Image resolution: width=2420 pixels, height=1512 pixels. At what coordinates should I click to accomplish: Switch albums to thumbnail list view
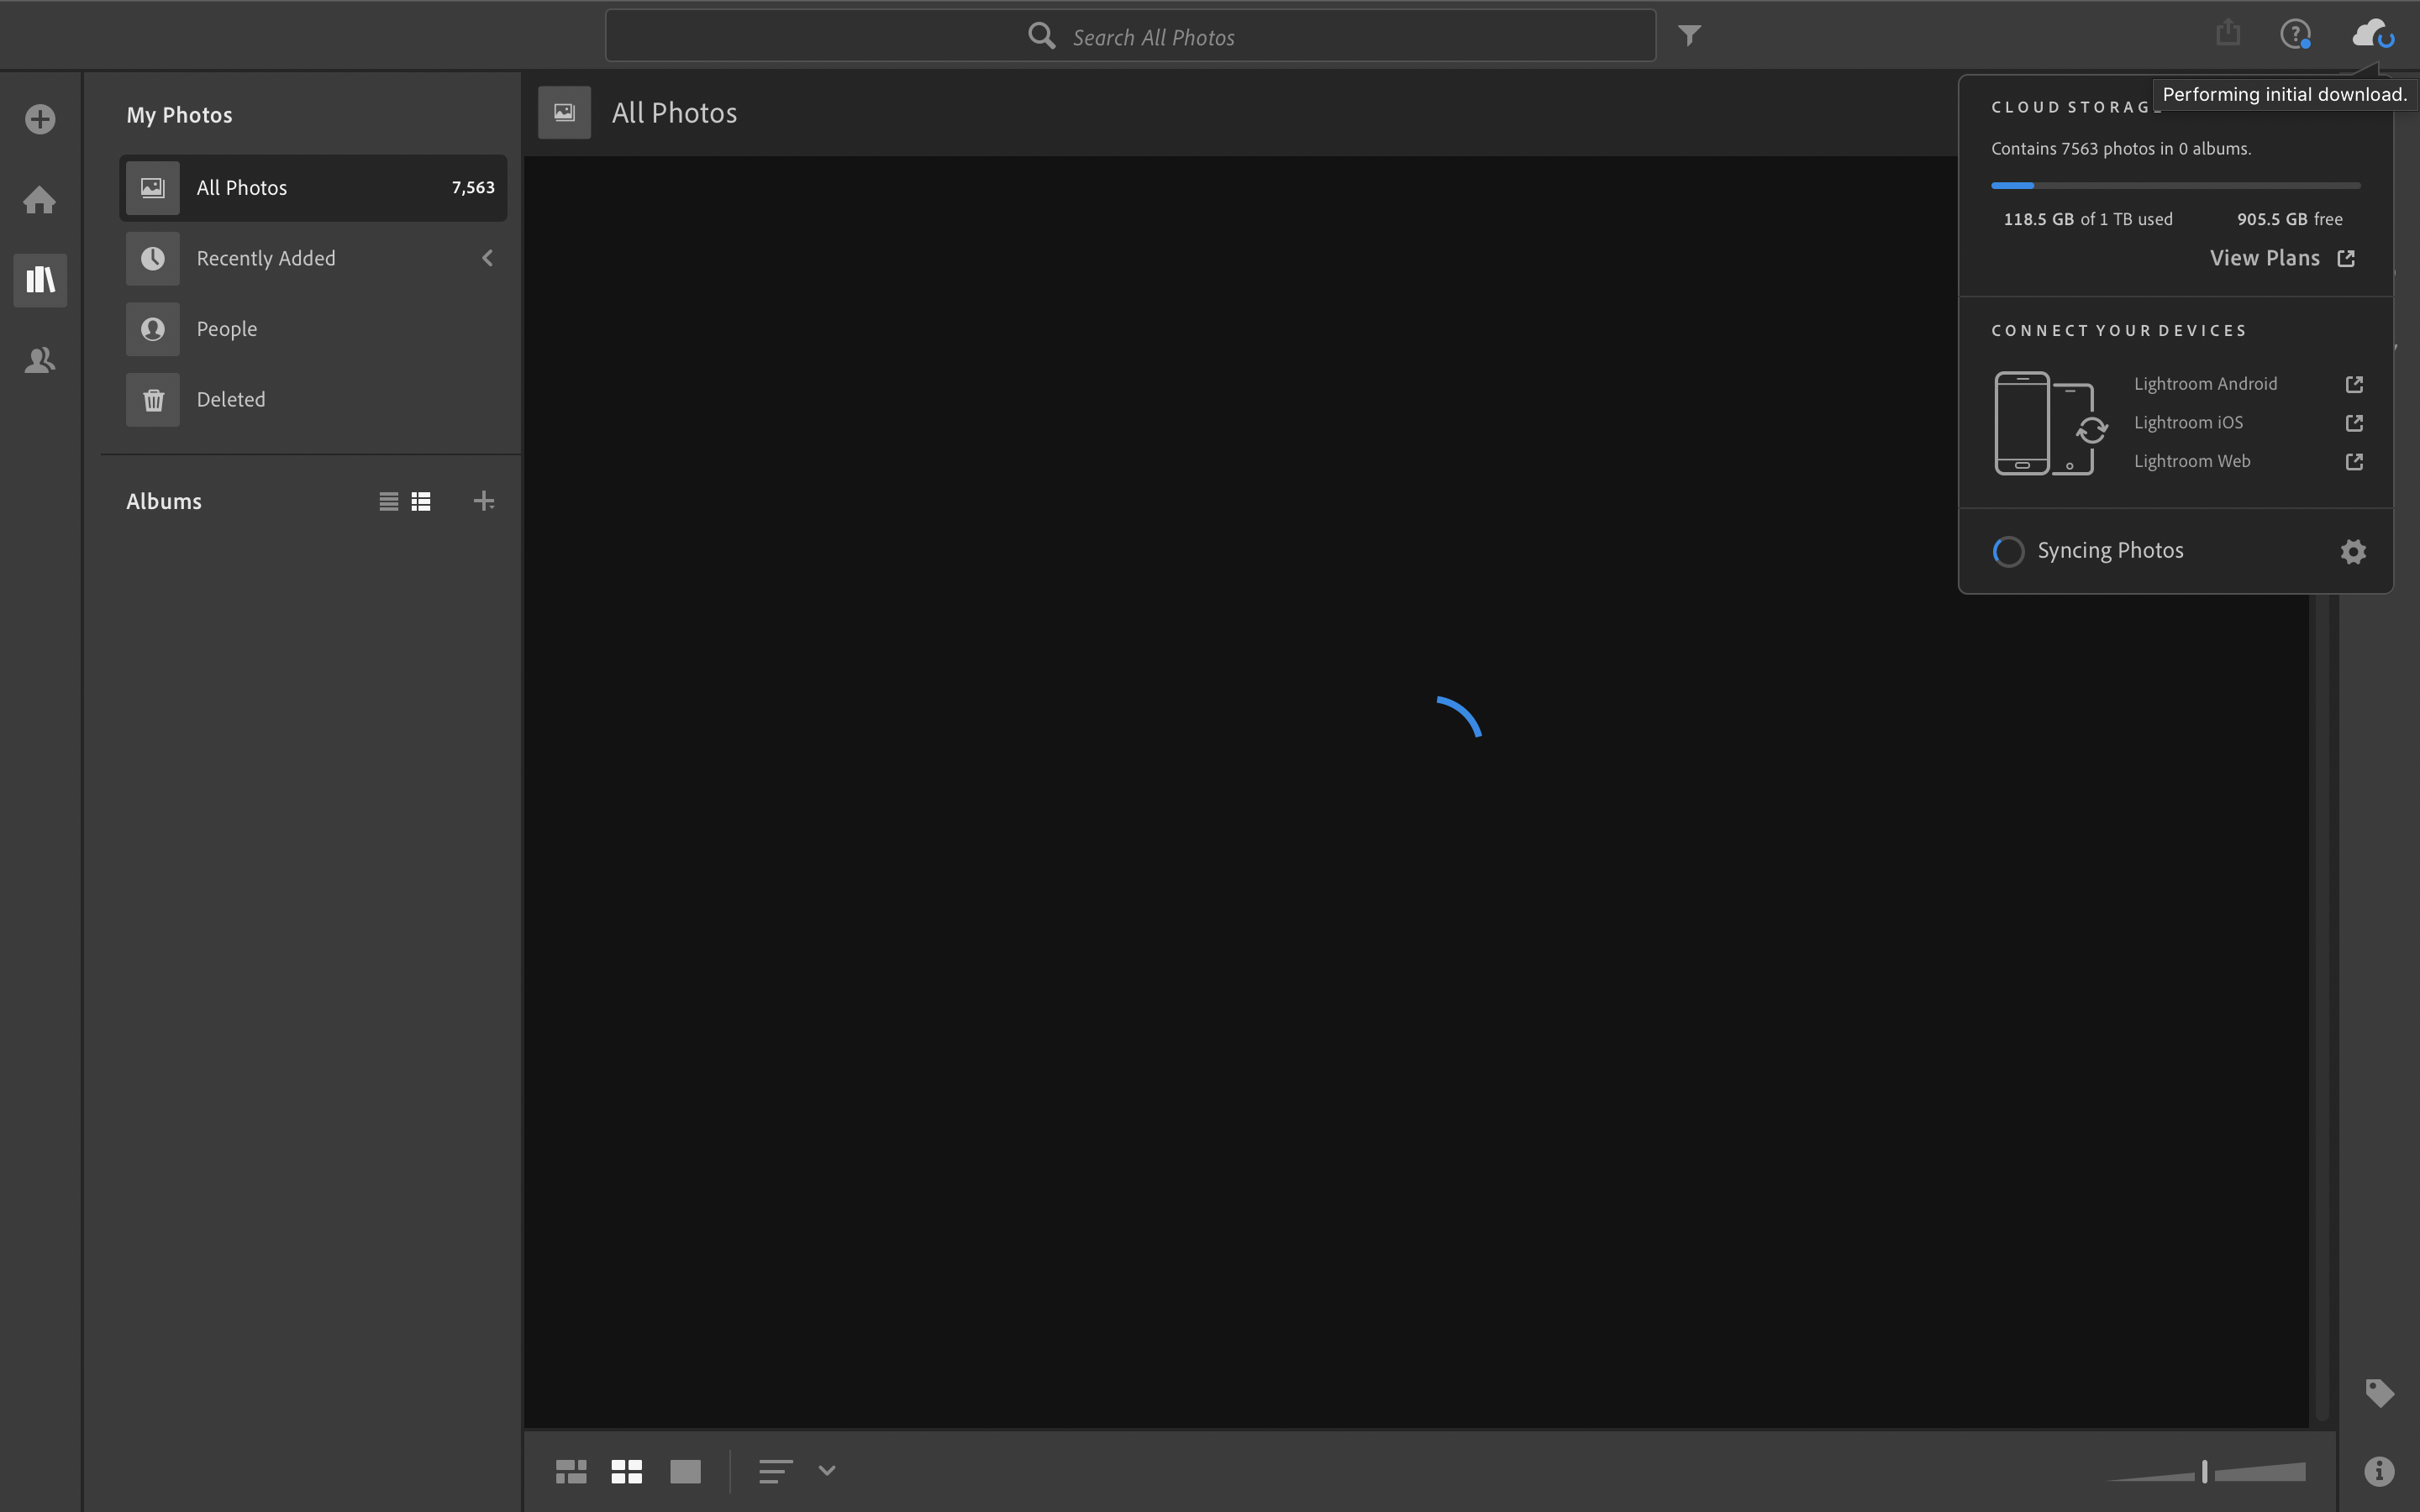(x=421, y=502)
